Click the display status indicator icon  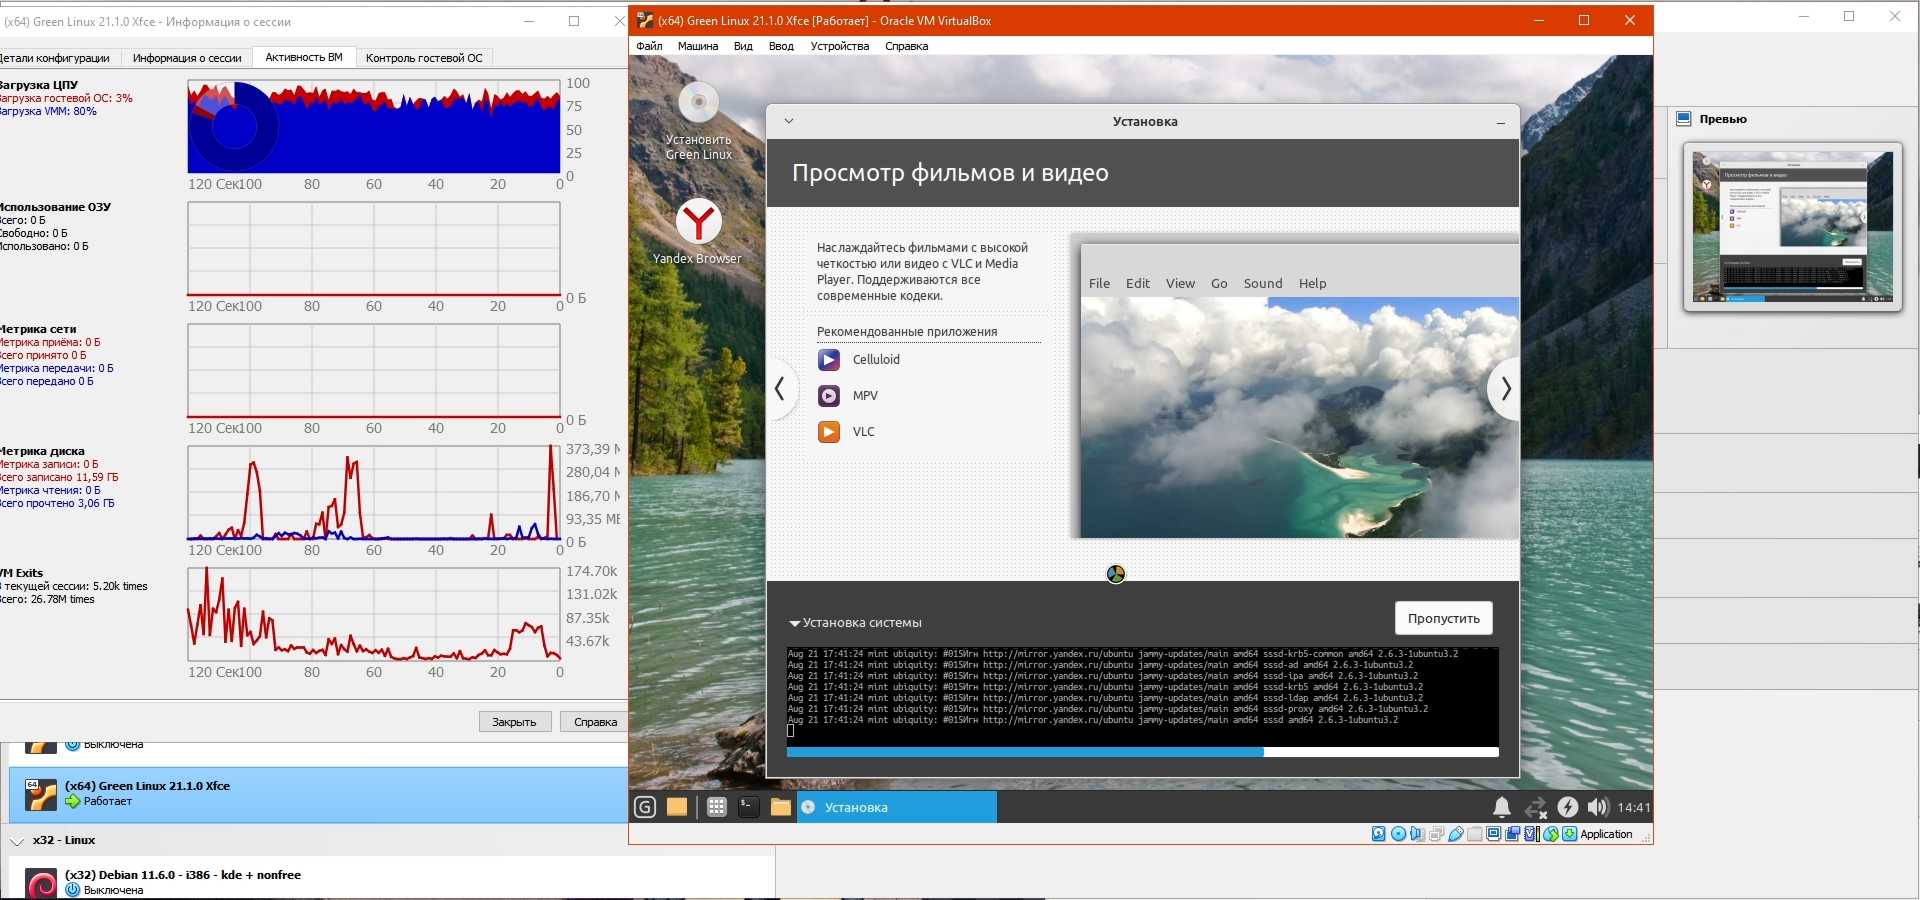(1494, 834)
